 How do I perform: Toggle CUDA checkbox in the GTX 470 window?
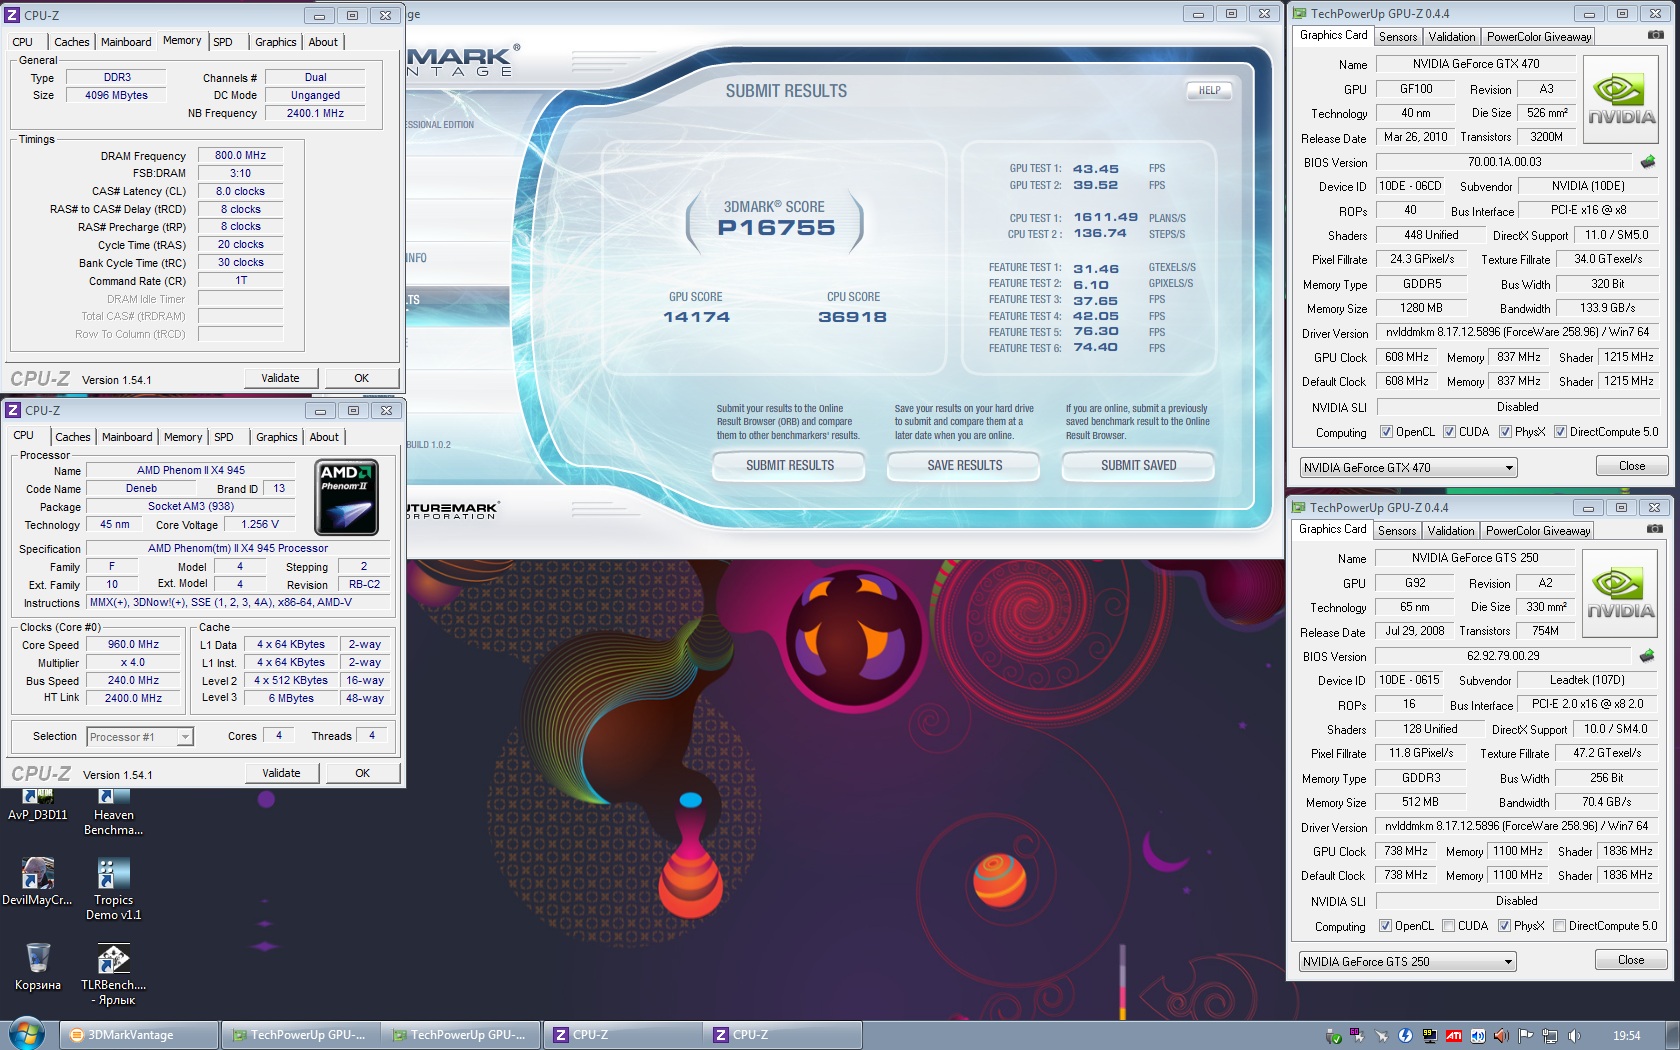(1449, 432)
